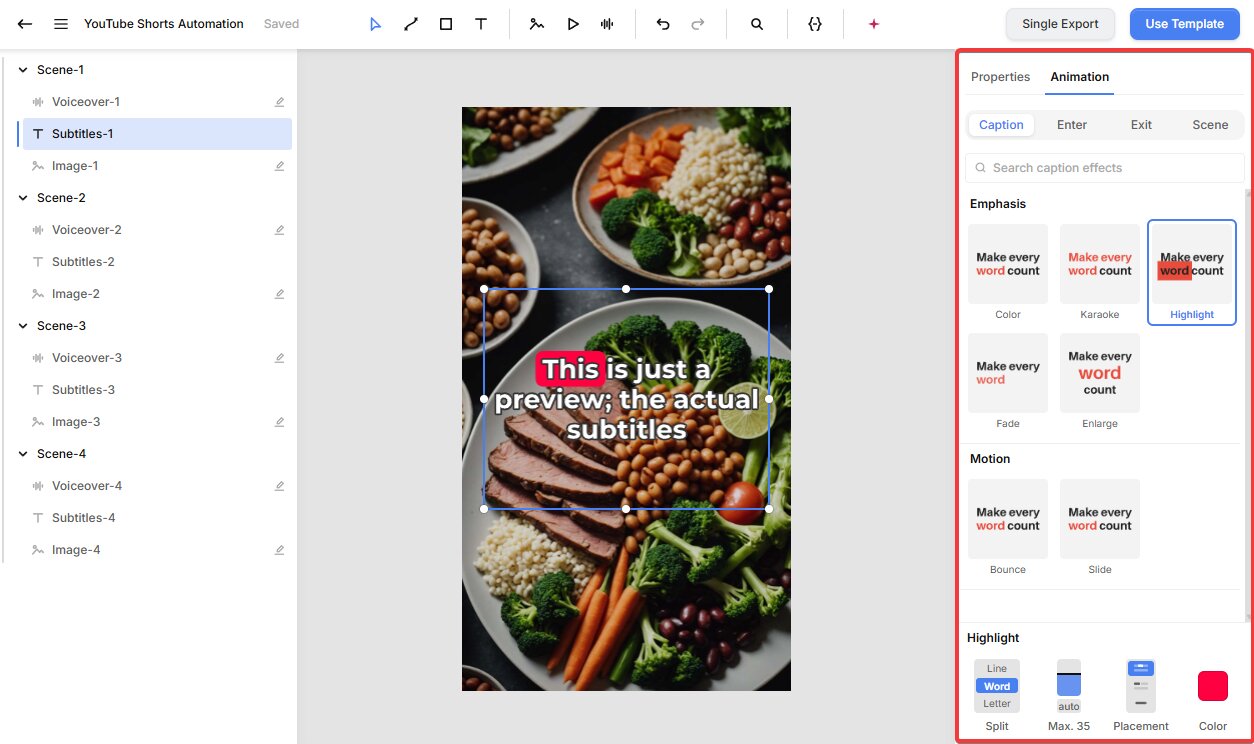
Task: Edit Voiceover-4 with pencil icon
Action: click(x=280, y=486)
